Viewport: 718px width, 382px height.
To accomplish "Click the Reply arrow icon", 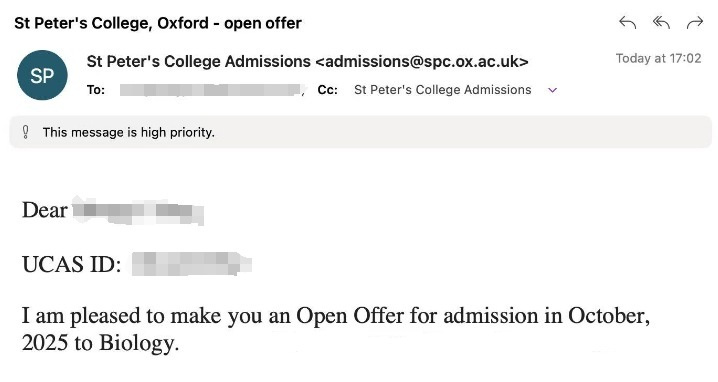I will [627, 22].
